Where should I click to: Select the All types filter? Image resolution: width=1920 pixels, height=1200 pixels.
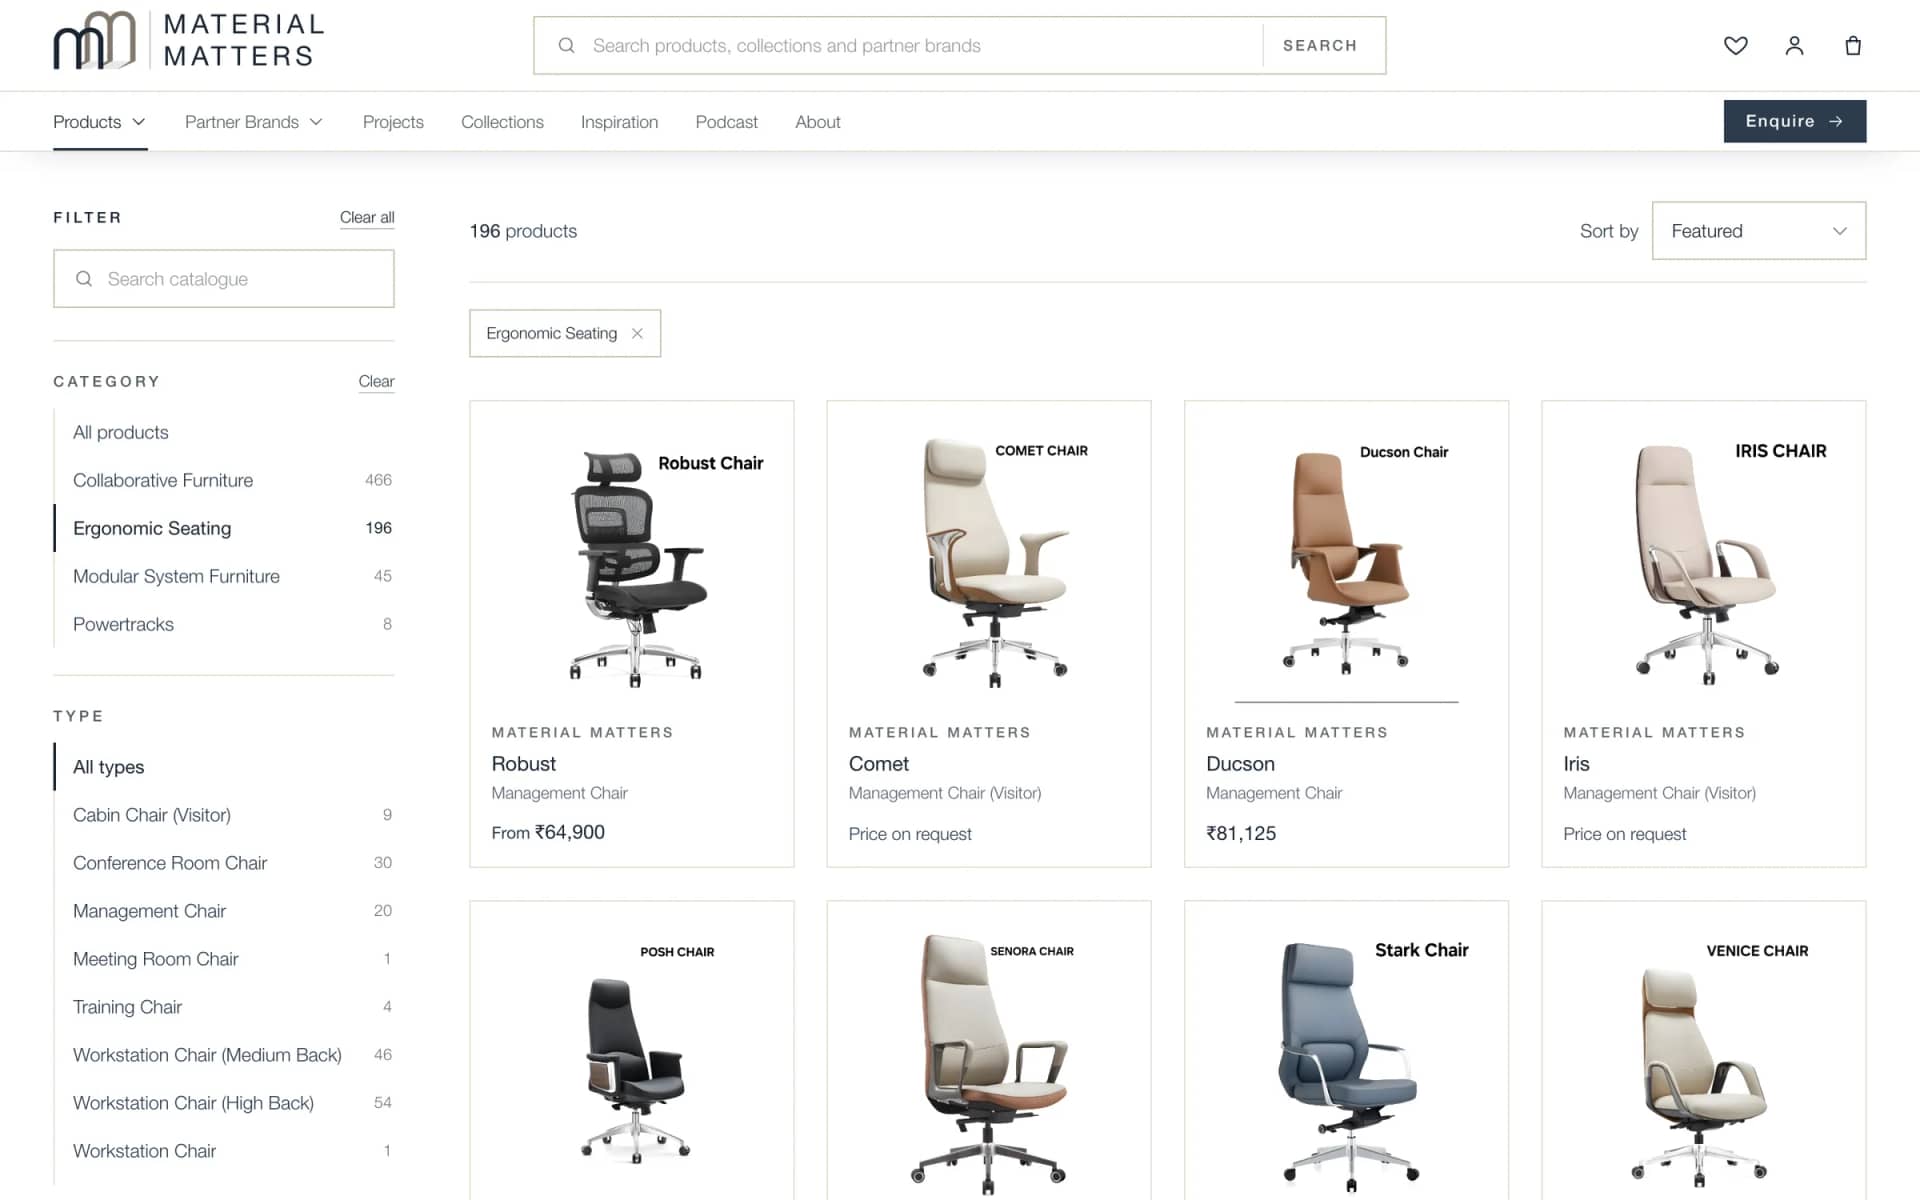coord(223,767)
